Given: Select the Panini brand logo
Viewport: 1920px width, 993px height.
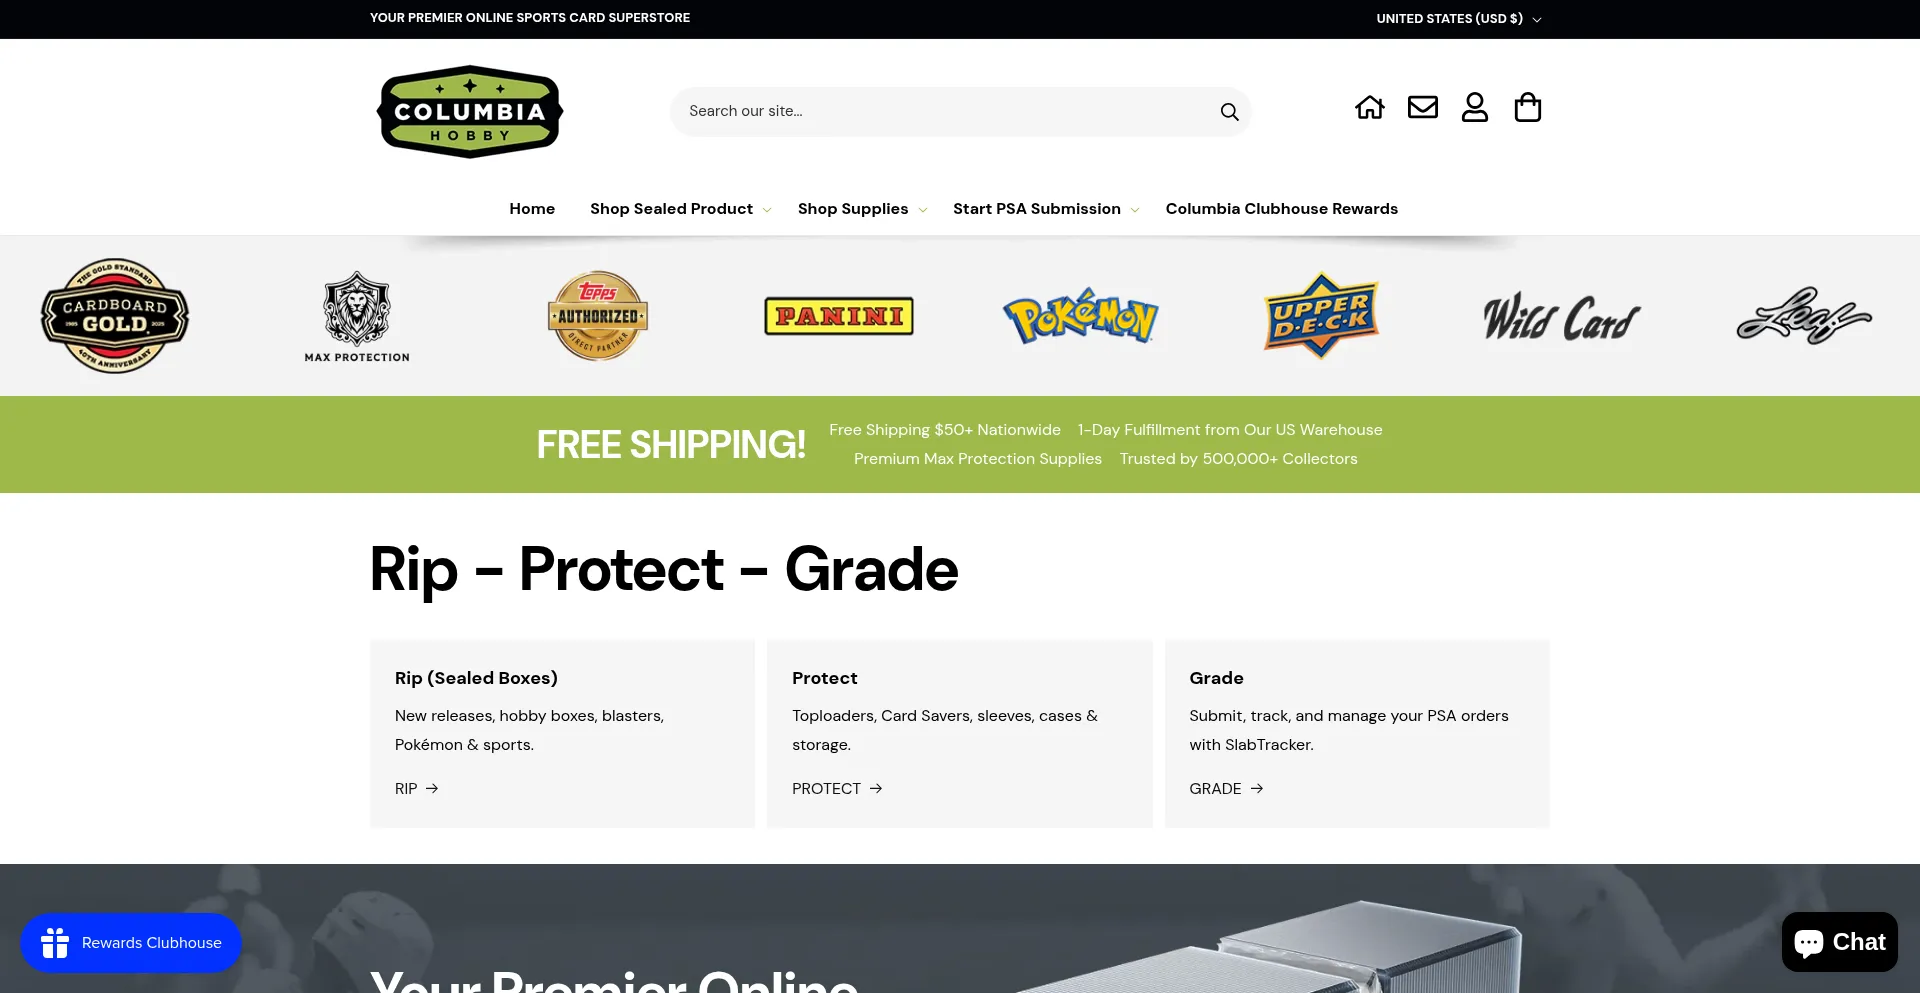Looking at the screenshot, I should click(839, 316).
